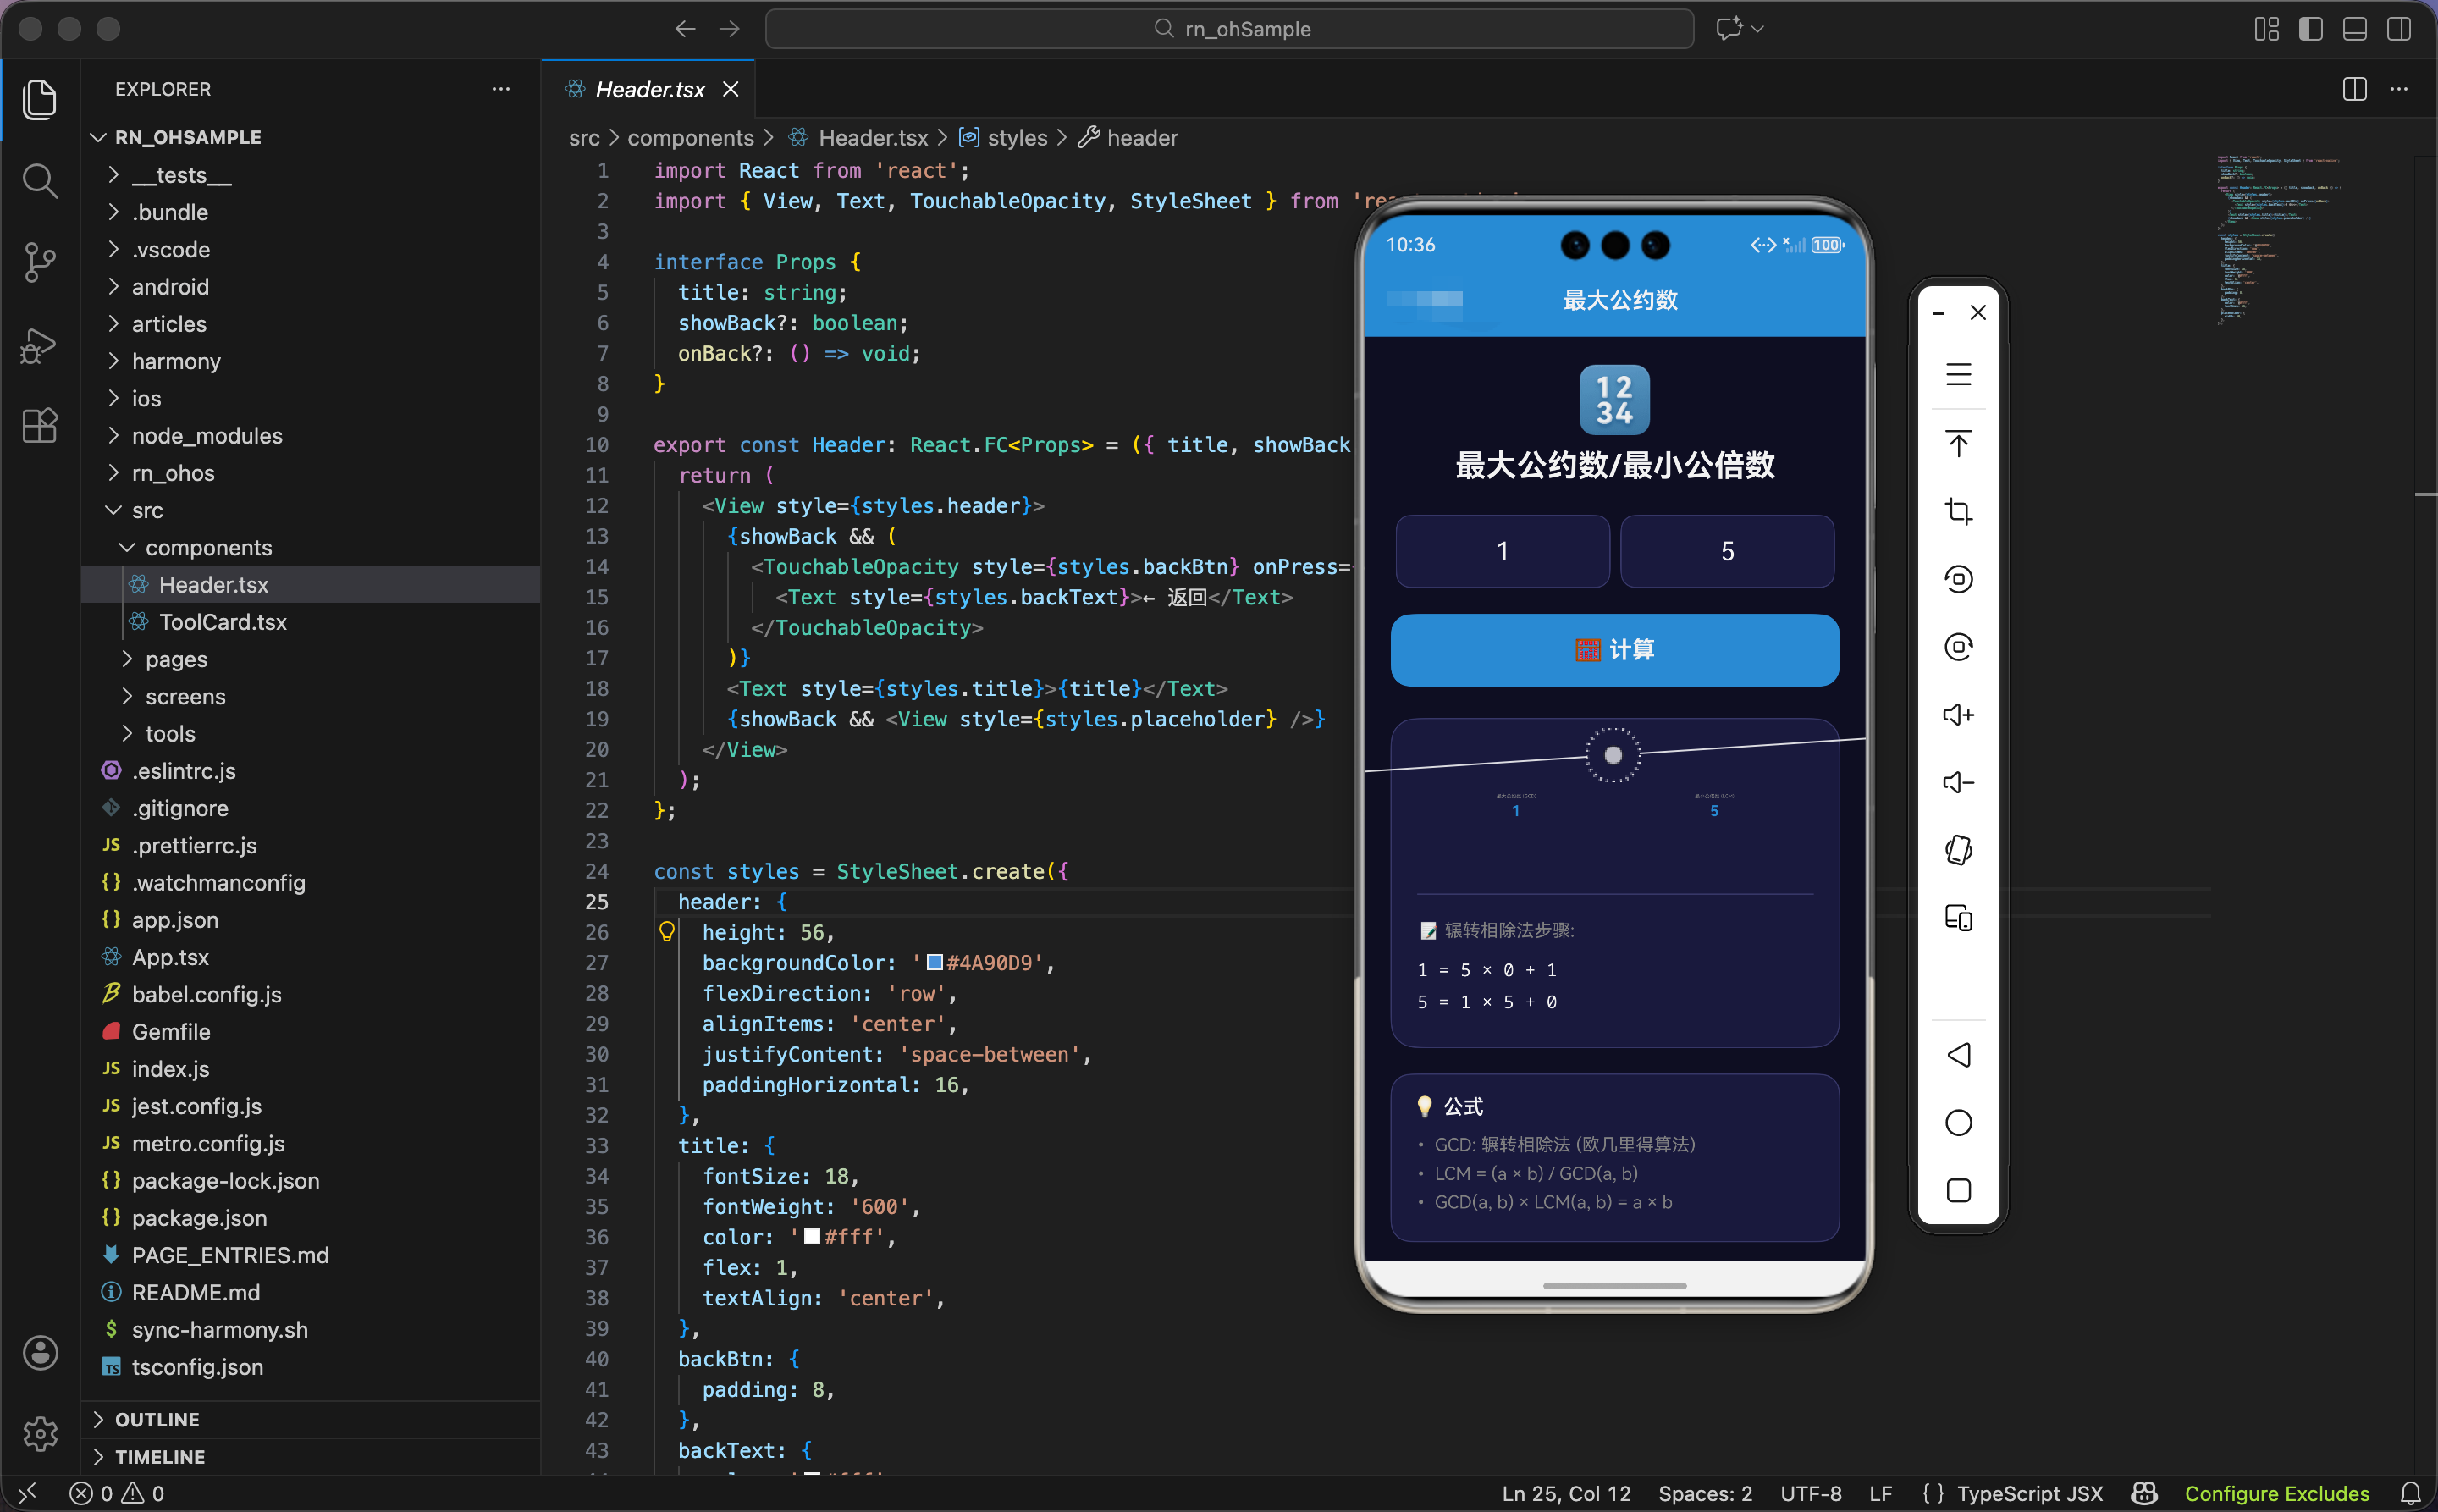Collapse the components folder
Image resolution: width=2438 pixels, height=1512 pixels.
tap(208, 547)
